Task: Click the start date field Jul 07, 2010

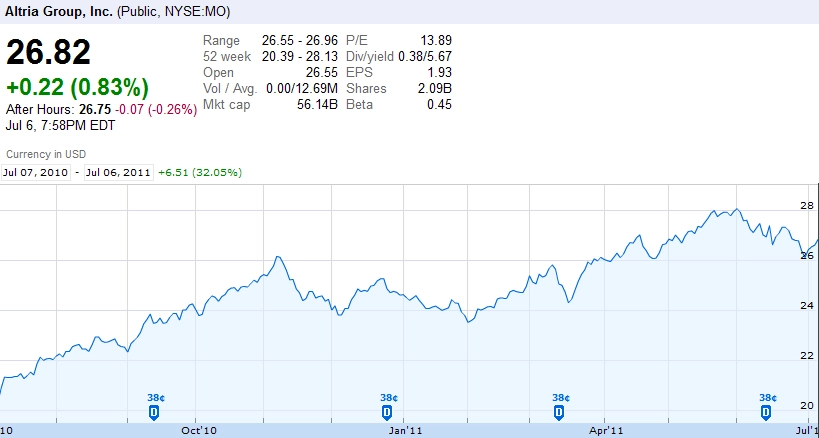Action: pyautogui.click(x=36, y=172)
